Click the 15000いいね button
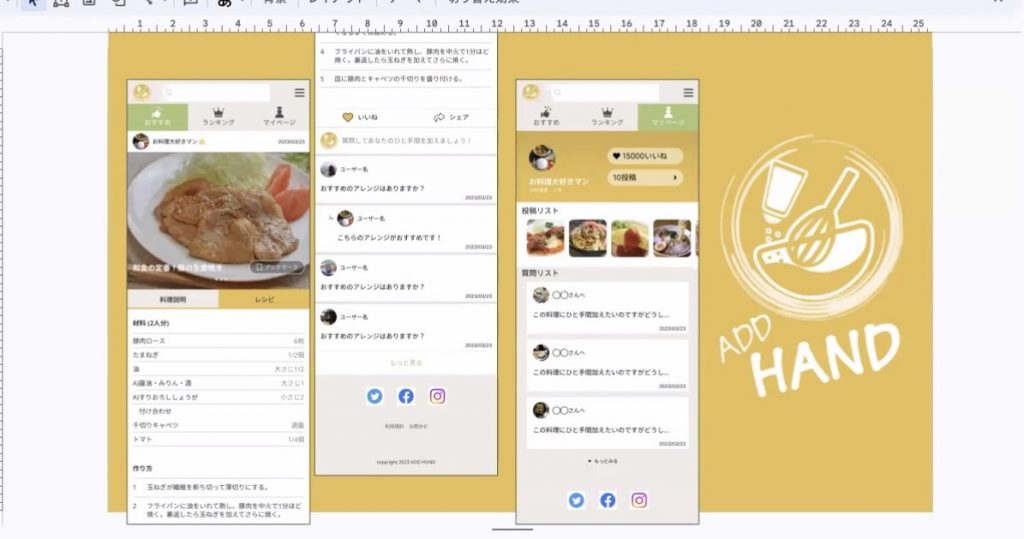 pos(645,156)
